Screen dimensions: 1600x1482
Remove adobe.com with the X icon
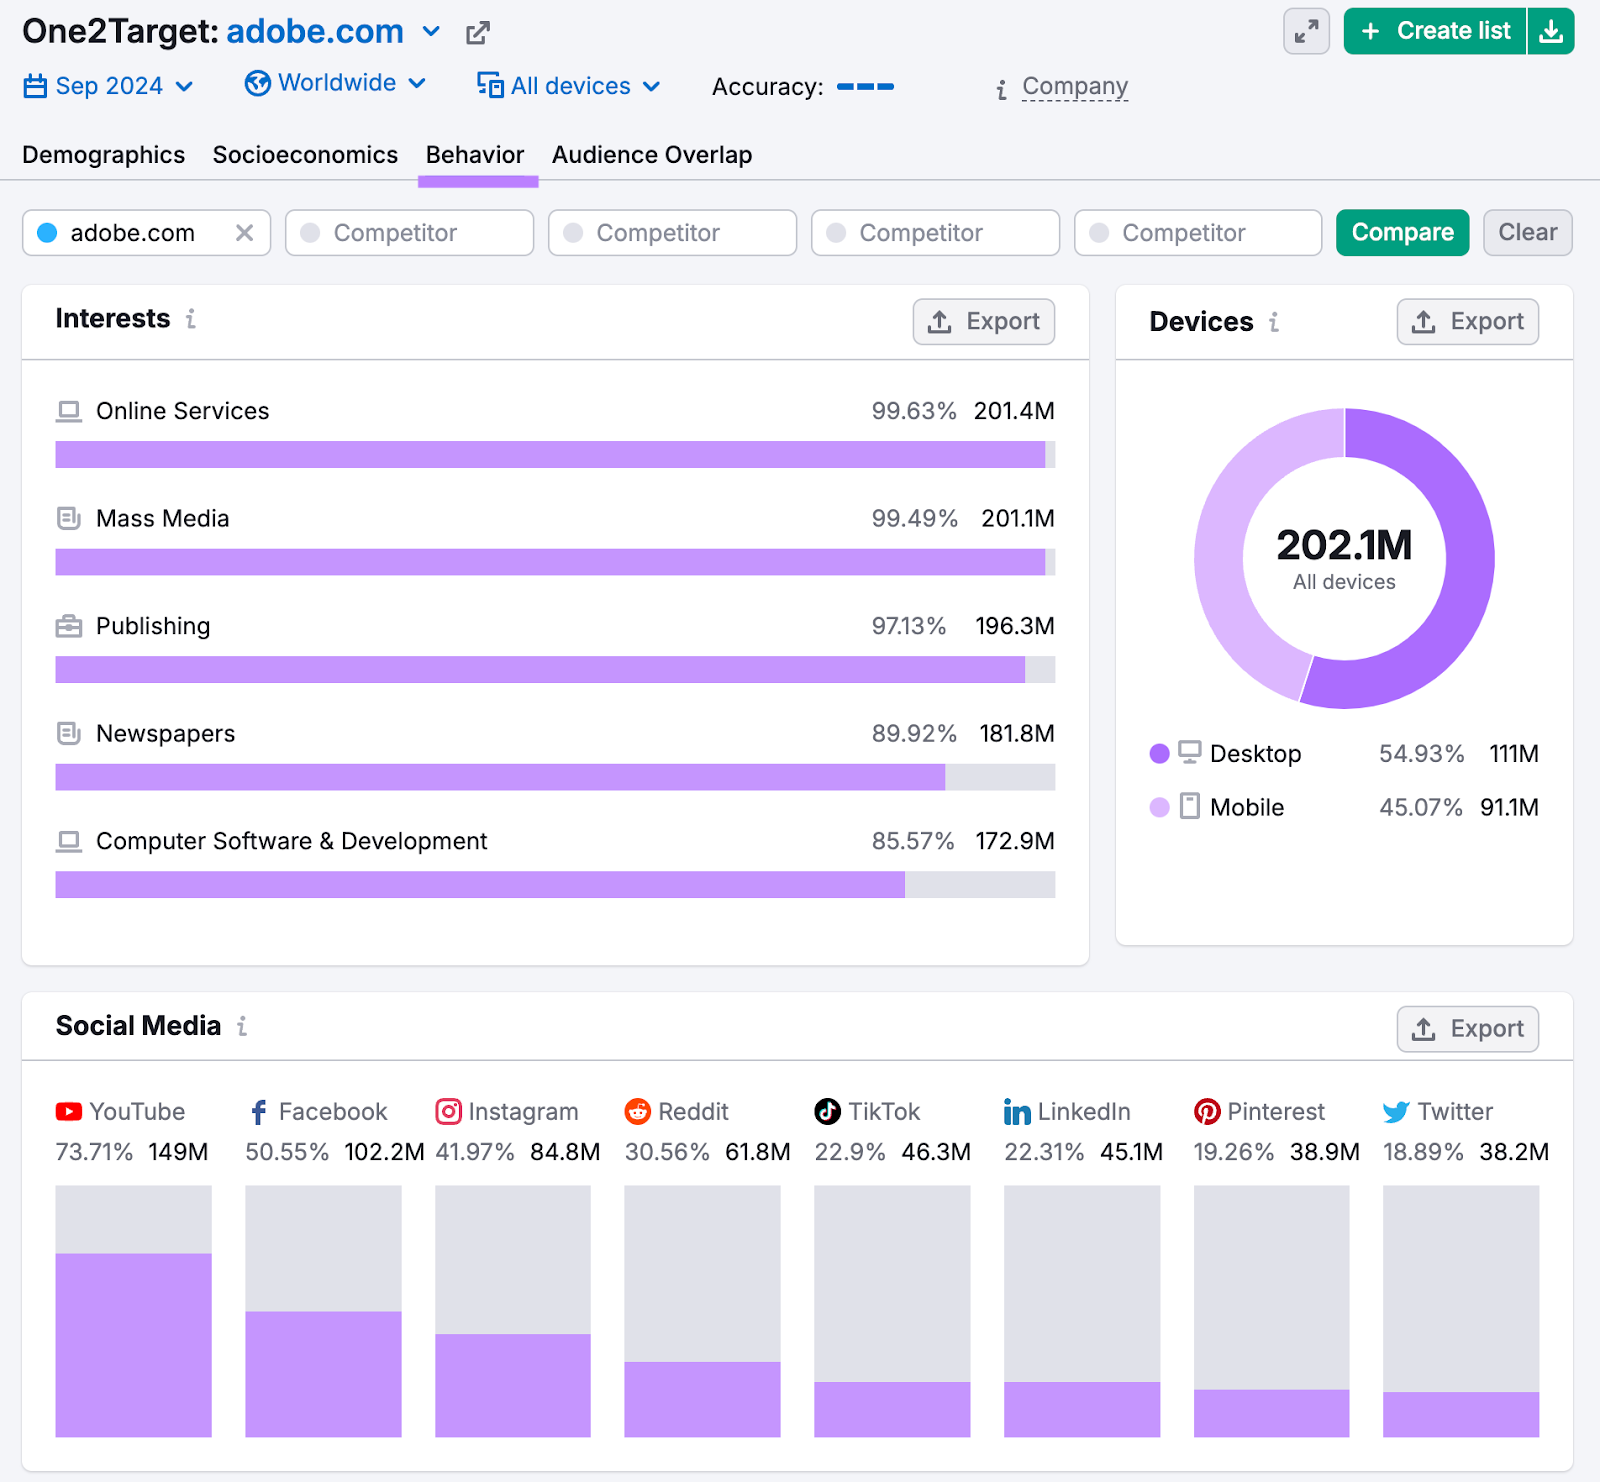click(x=244, y=233)
